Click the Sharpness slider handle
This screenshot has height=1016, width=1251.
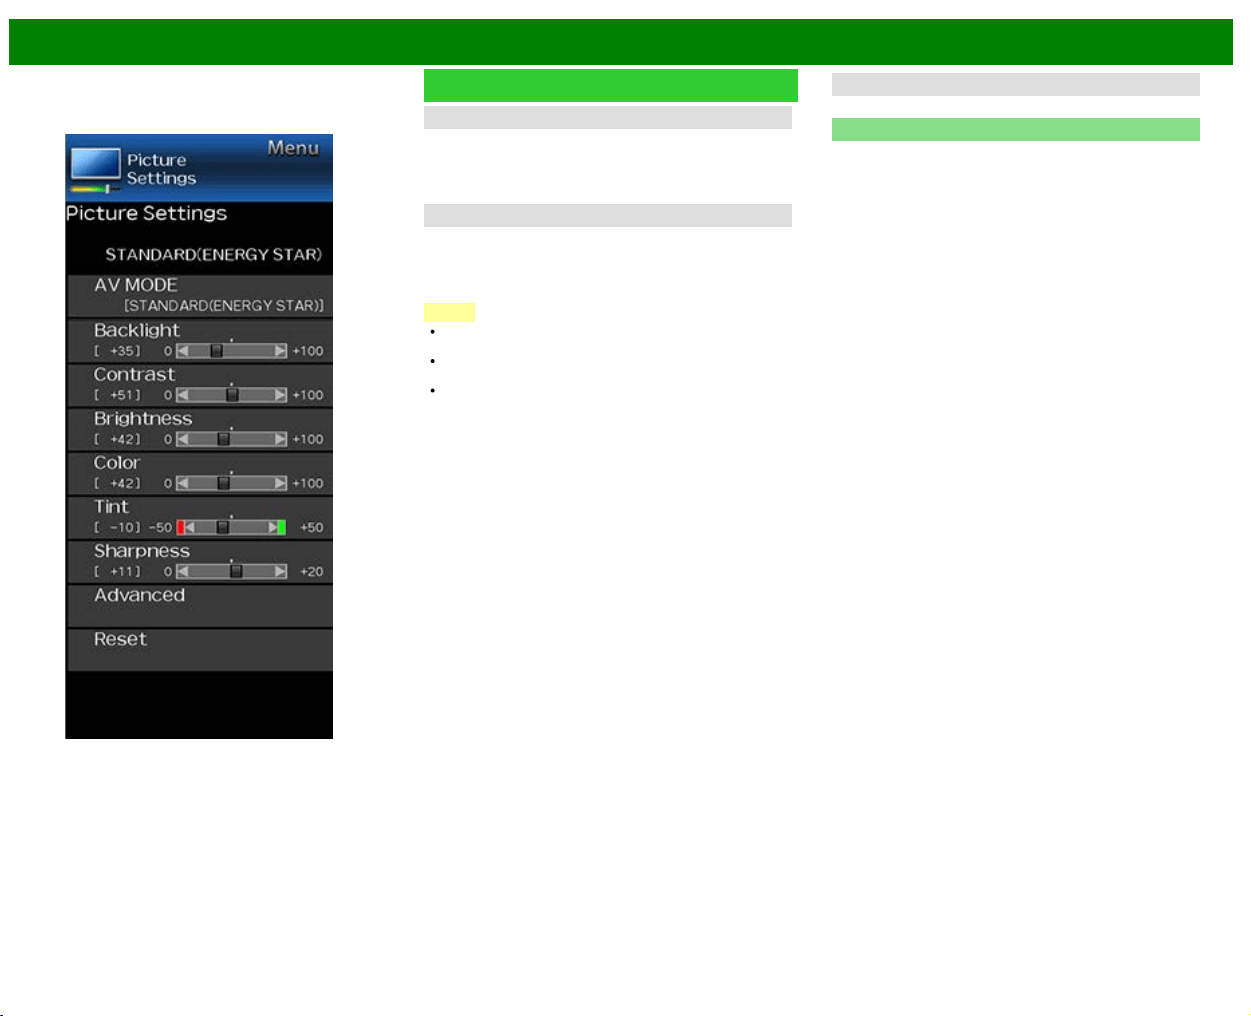[x=236, y=571]
